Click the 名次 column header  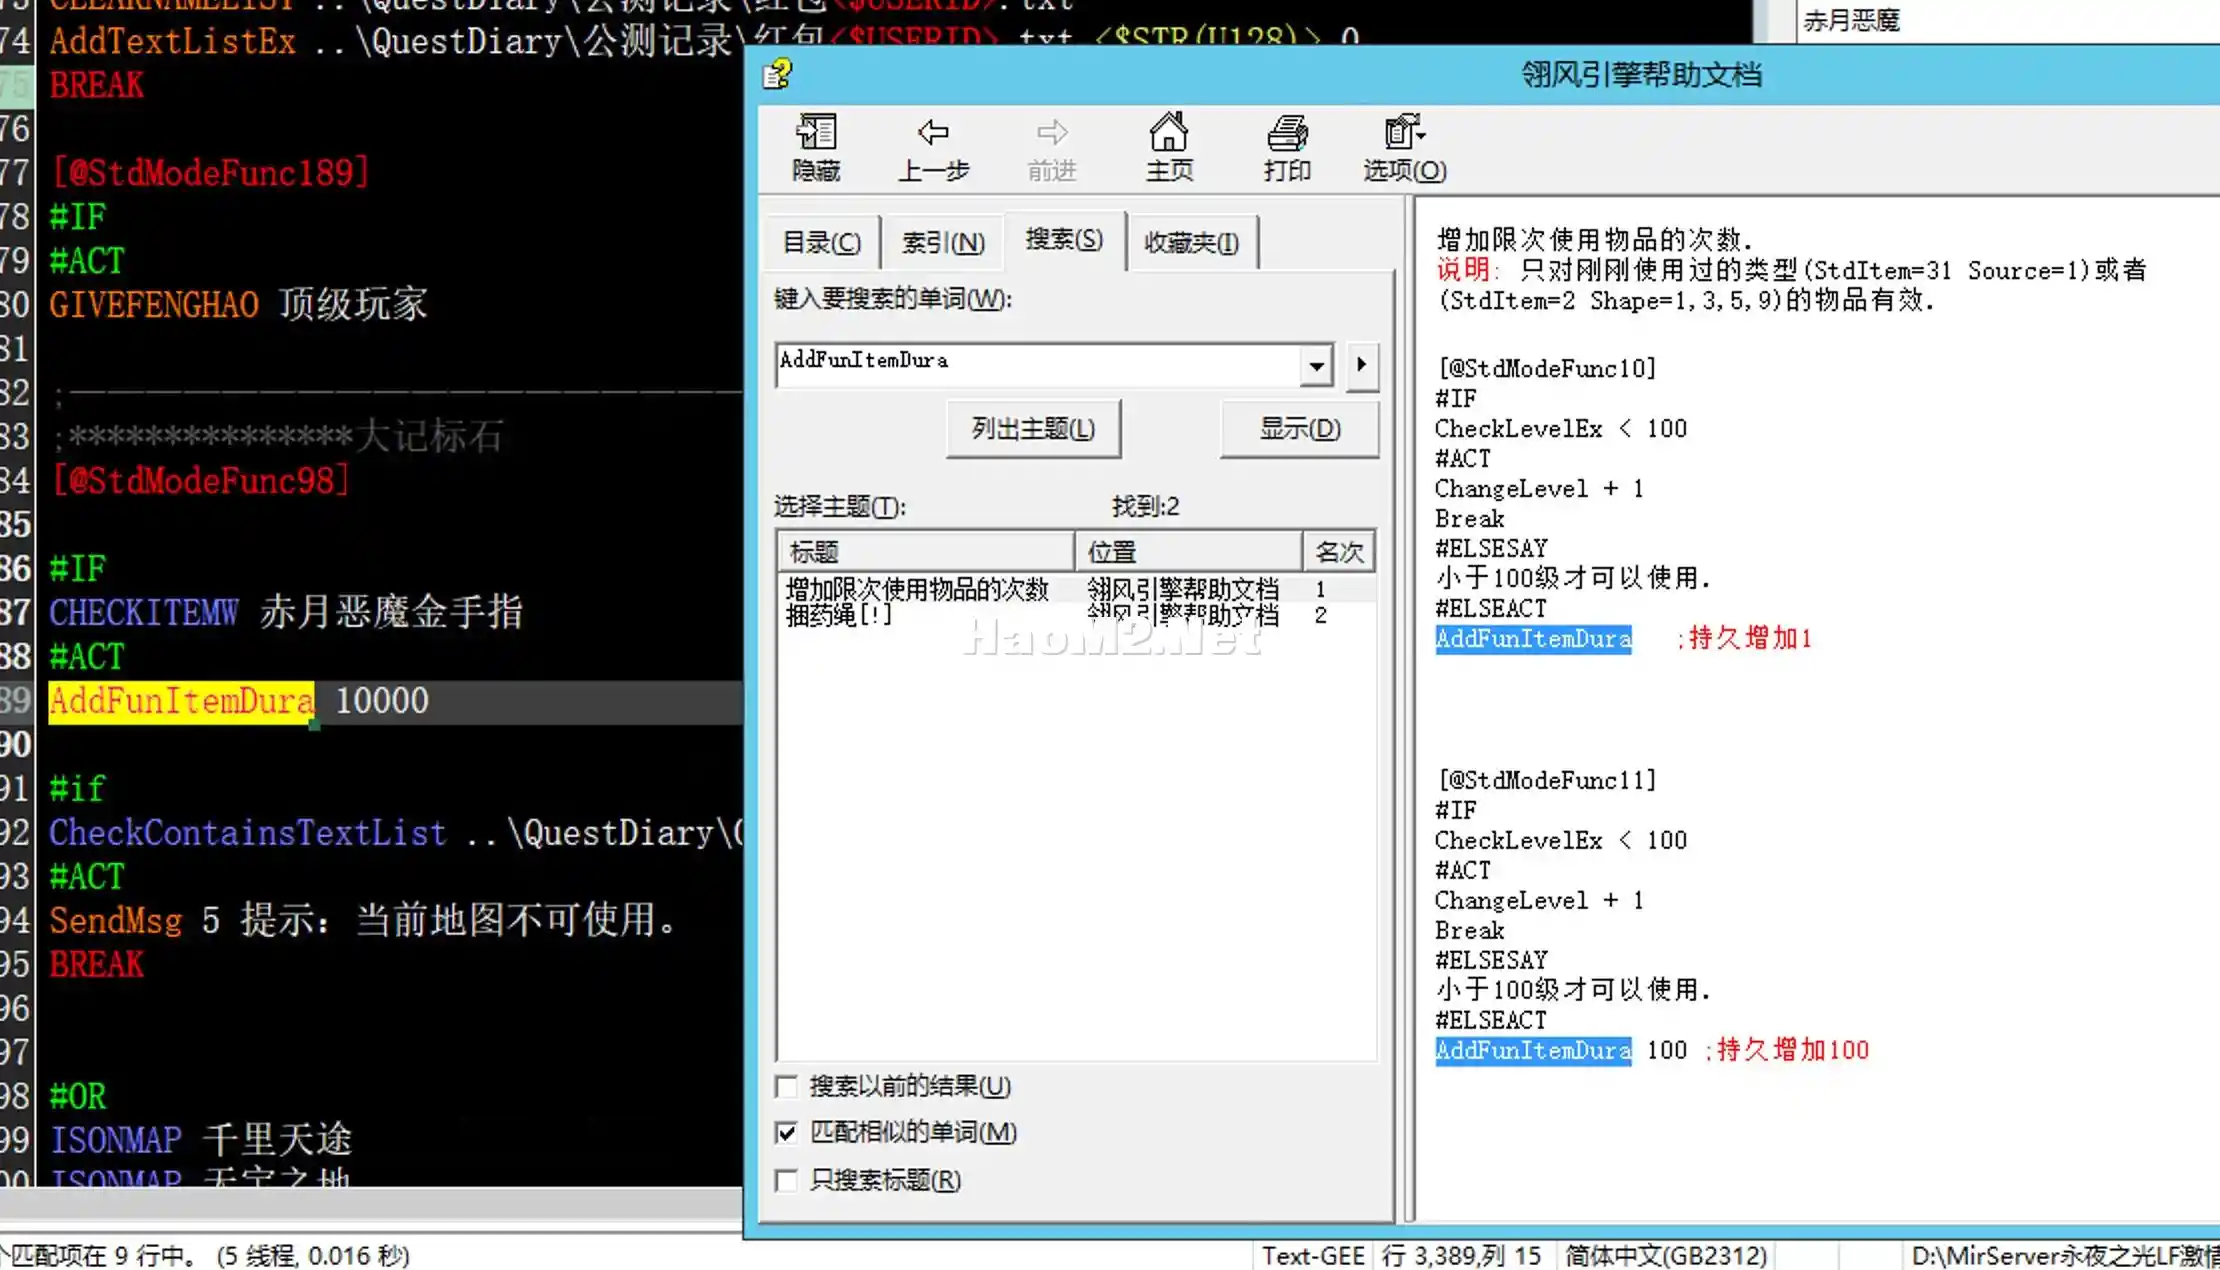pyautogui.click(x=1339, y=551)
